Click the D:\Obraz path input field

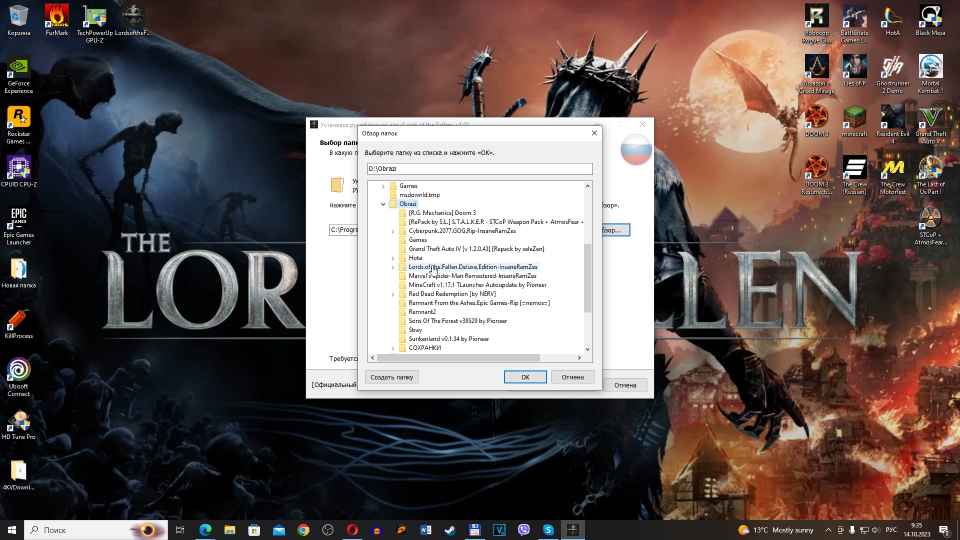tap(479, 168)
